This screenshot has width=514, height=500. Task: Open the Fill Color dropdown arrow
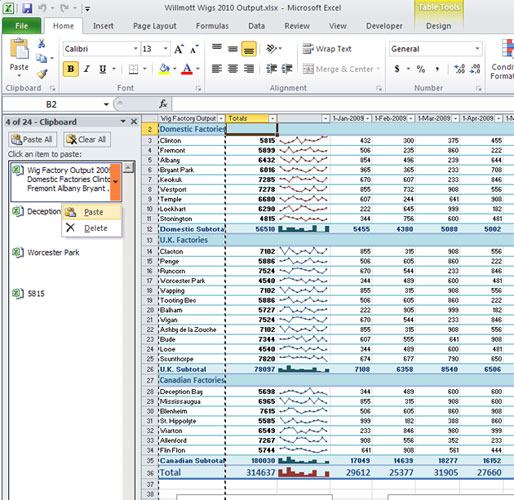(175, 69)
